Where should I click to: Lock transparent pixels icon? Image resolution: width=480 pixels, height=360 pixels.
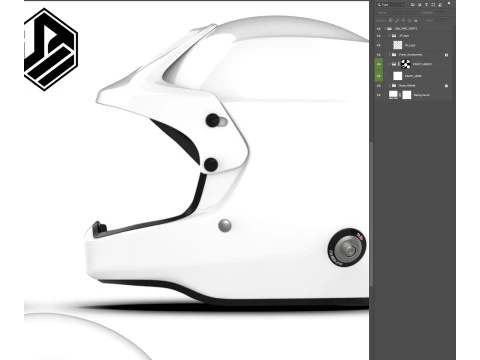[391, 20]
